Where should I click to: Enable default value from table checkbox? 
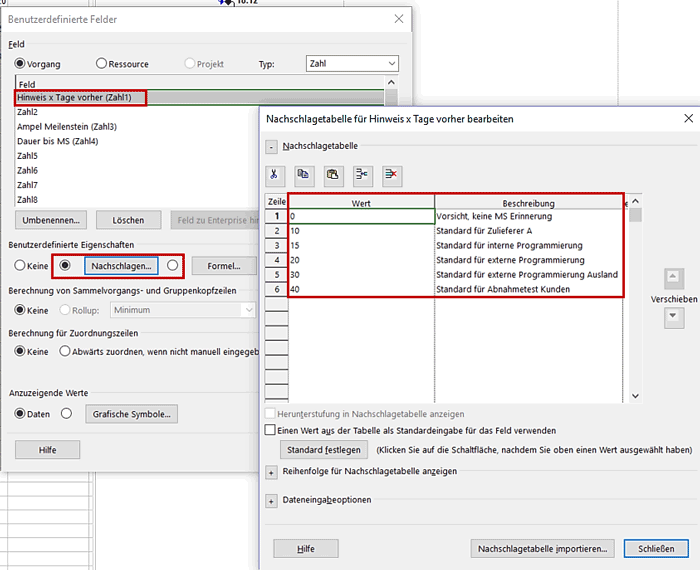tap(270, 430)
